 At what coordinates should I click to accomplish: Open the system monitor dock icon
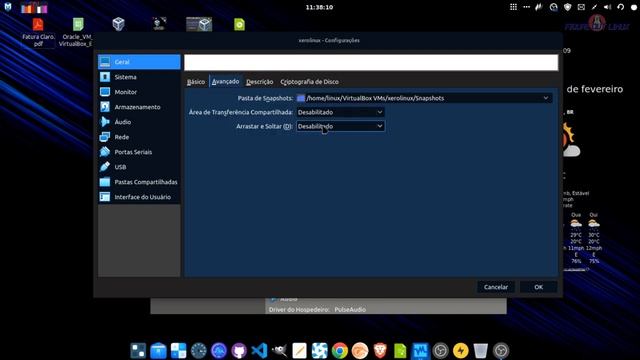coord(420,351)
